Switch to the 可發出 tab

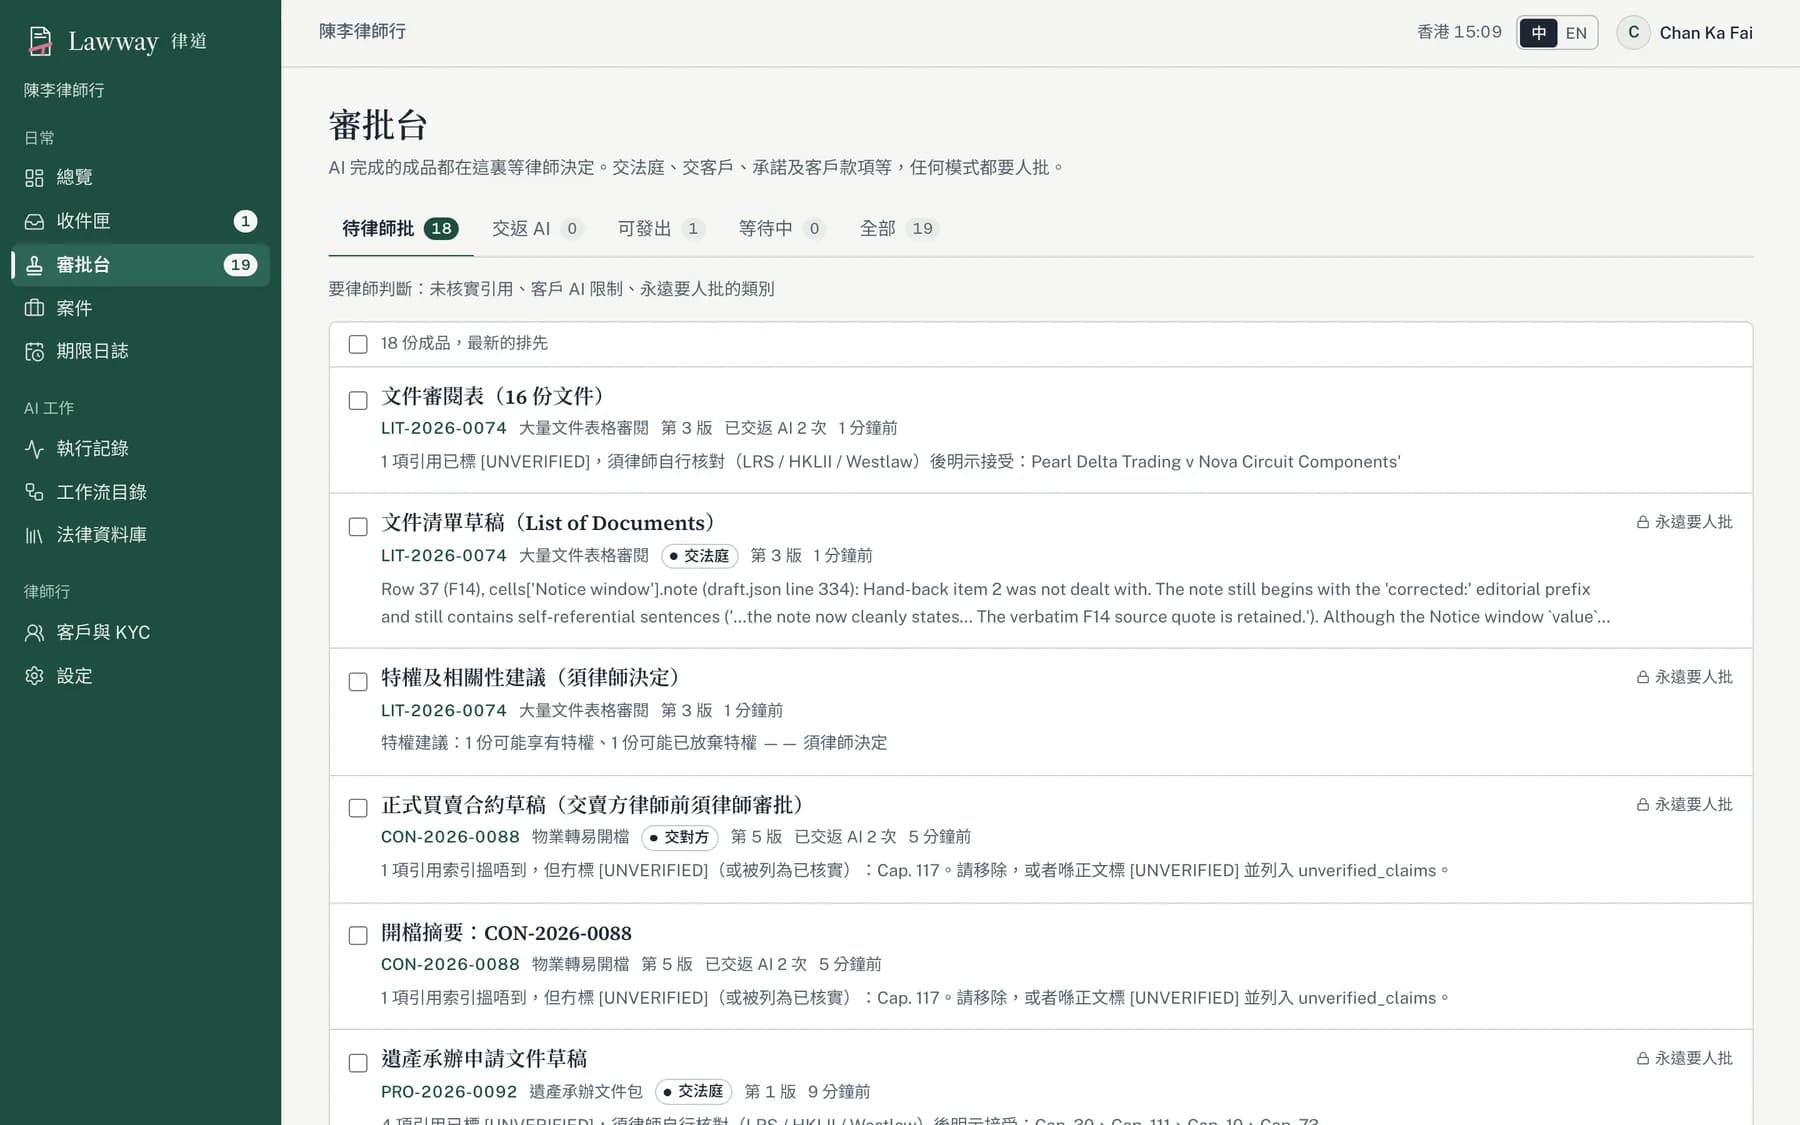tap(661, 229)
